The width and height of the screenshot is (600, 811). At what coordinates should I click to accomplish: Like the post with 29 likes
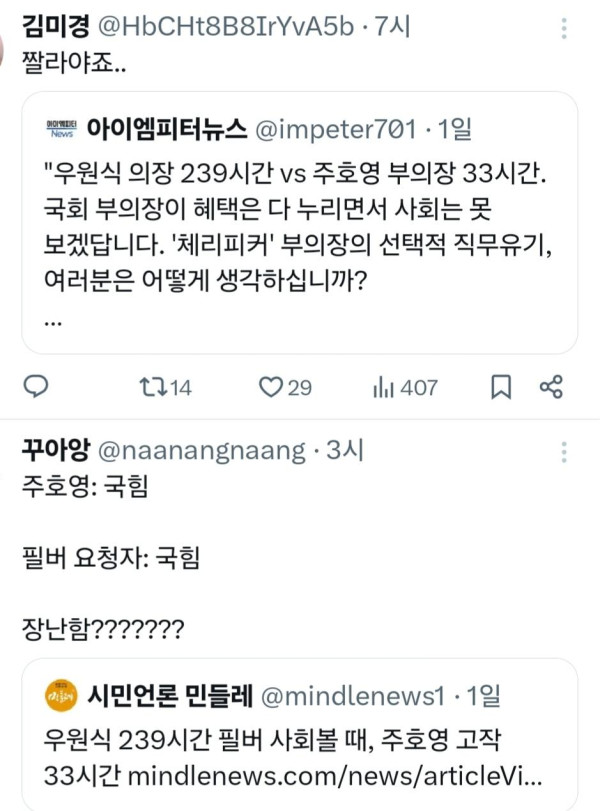point(271,387)
